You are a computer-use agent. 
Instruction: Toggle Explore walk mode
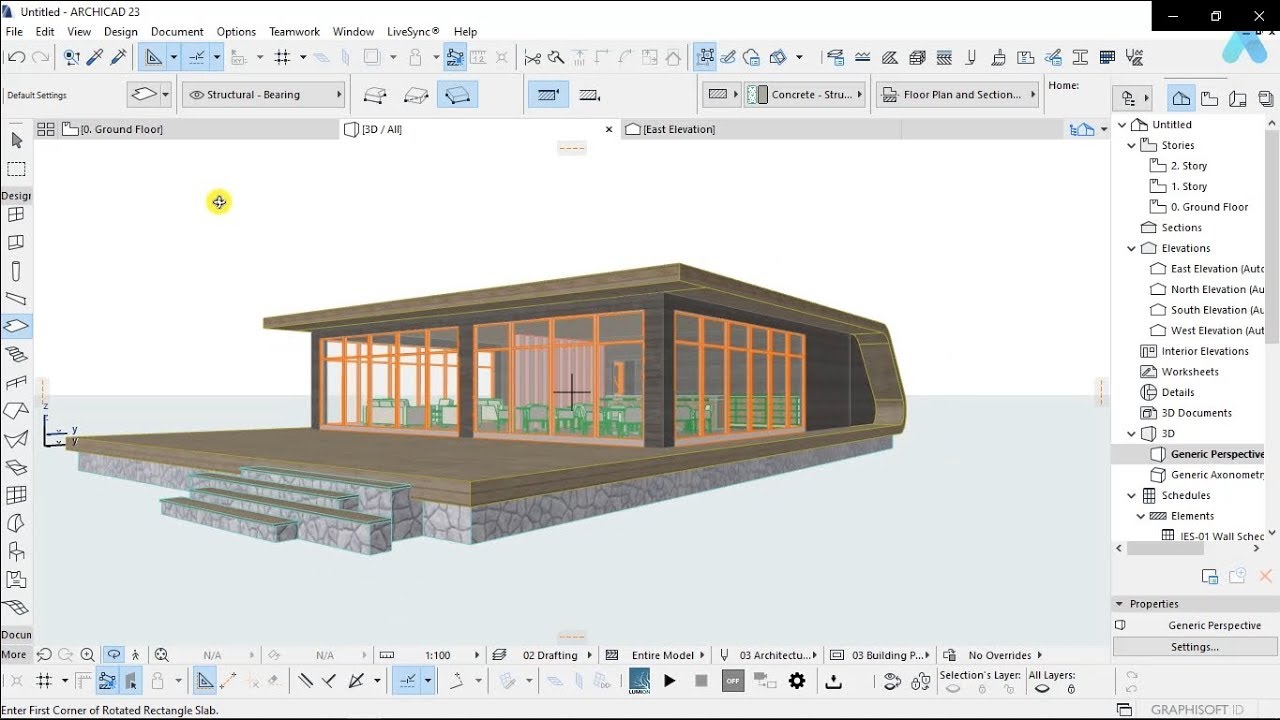pos(136,655)
